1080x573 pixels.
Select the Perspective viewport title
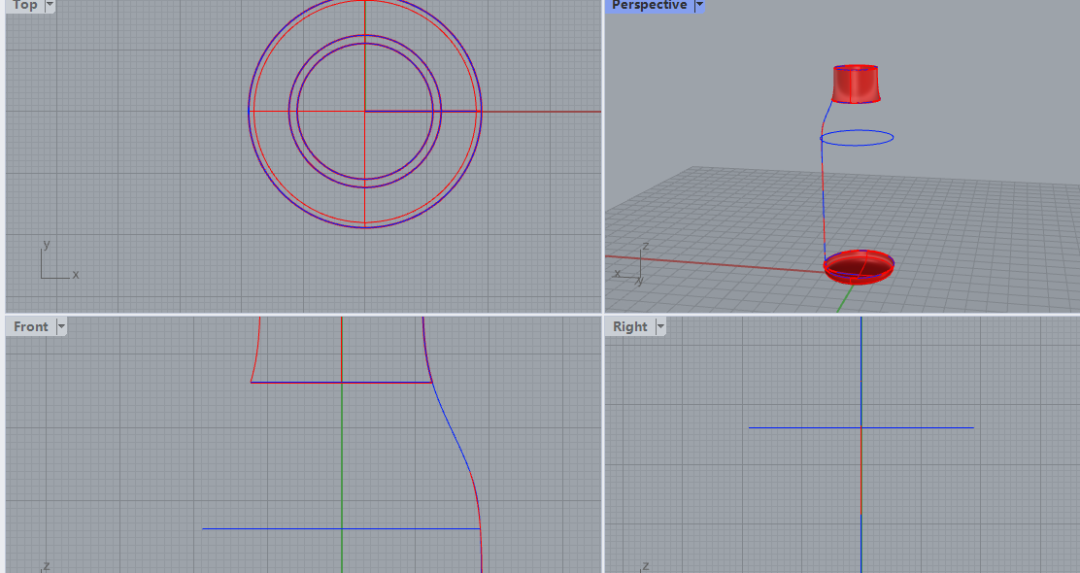coord(649,5)
